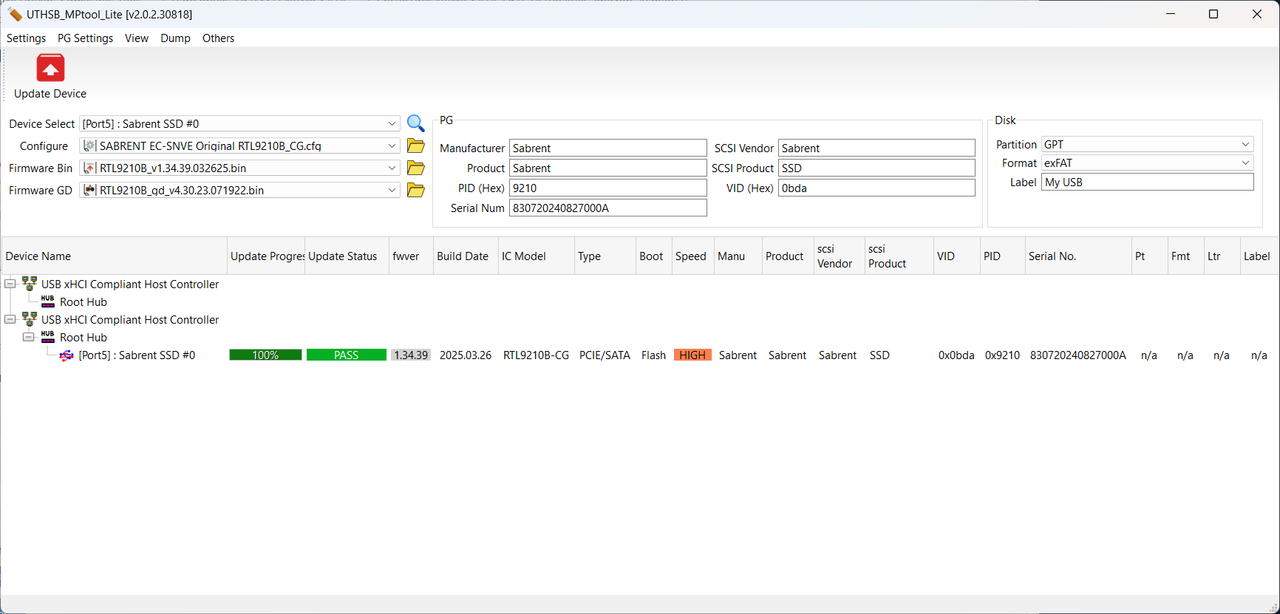Viewport: 1280px width, 614px height.
Task: Click the green PASS status bar
Action: tap(346, 355)
